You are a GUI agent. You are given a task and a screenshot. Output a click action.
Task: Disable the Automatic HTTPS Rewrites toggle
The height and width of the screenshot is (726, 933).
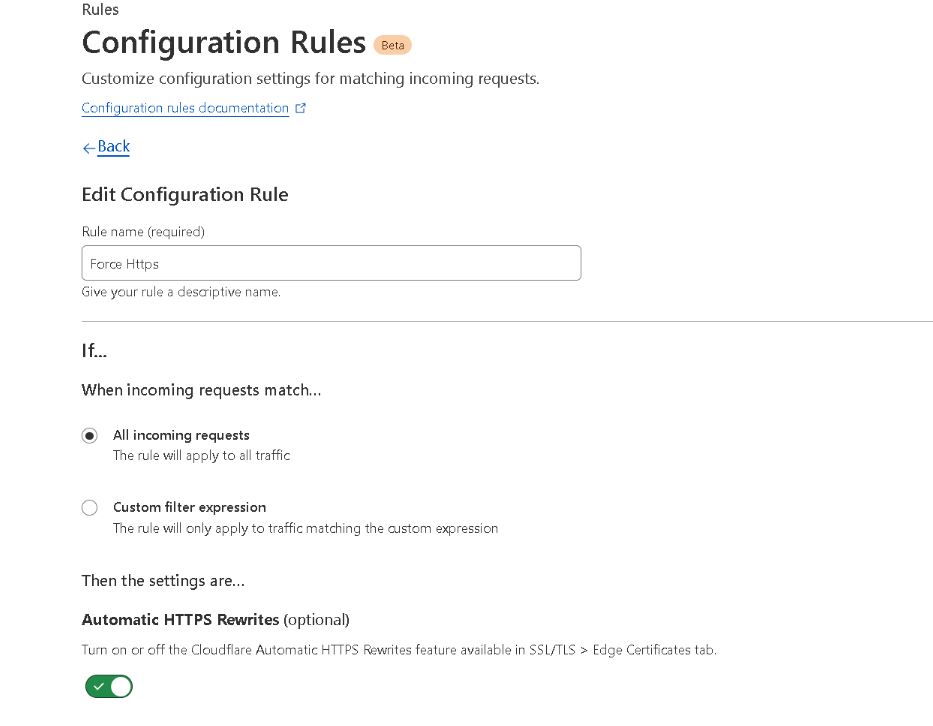pos(109,686)
